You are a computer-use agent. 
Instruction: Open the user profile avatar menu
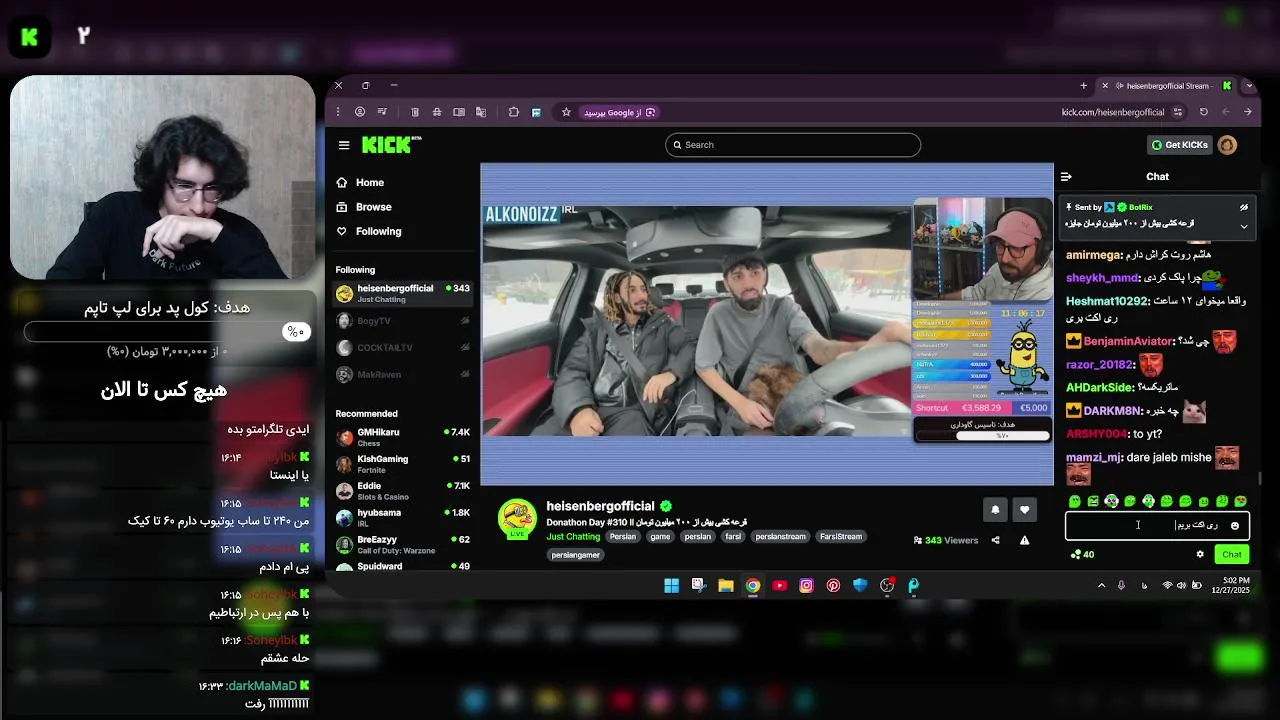(x=1227, y=145)
